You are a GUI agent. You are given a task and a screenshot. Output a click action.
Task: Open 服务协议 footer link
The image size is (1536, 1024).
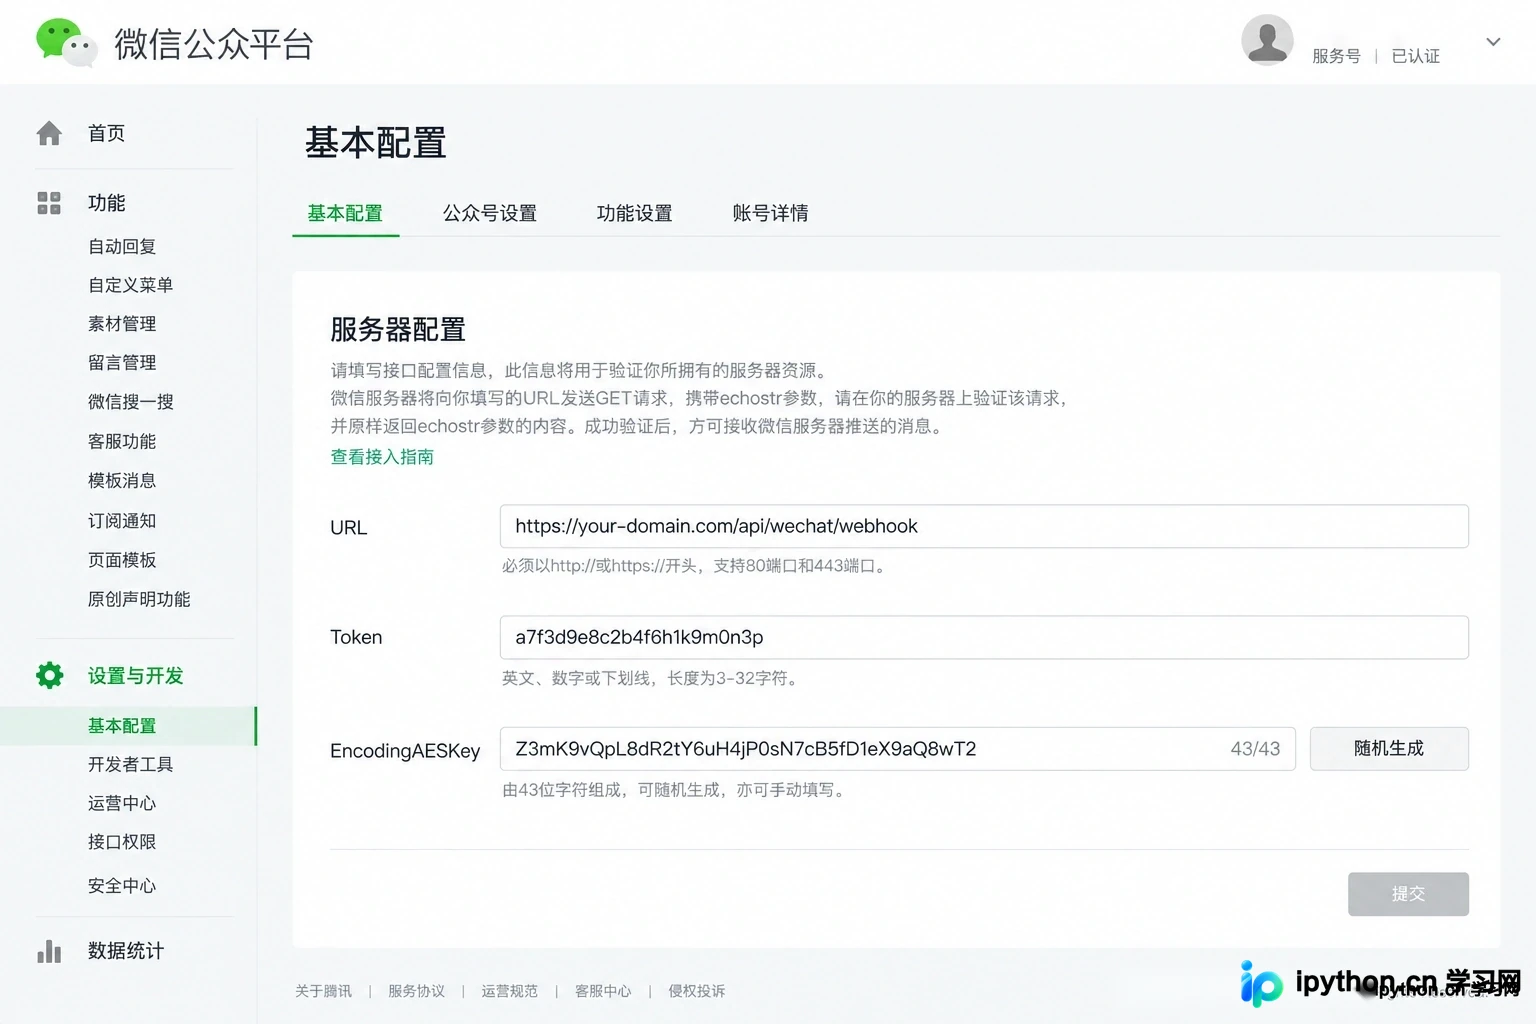tap(416, 991)
